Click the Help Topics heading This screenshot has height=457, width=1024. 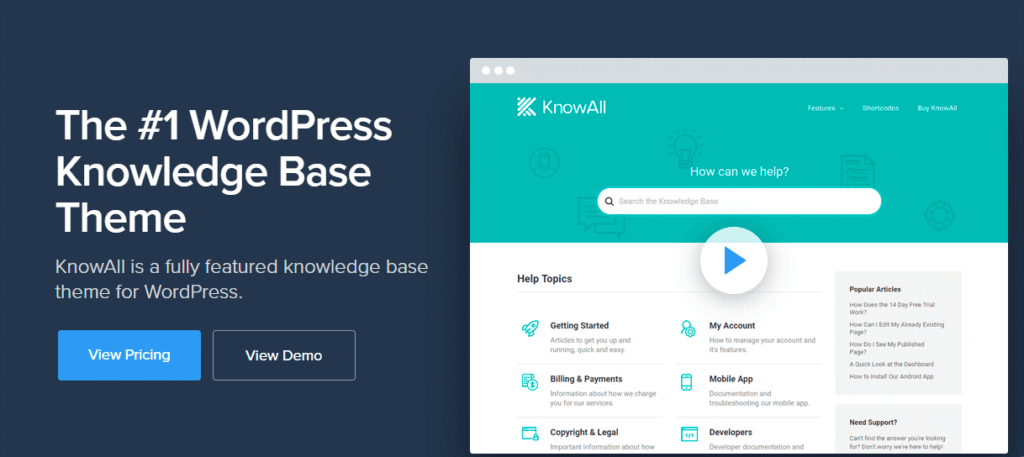(x=545, y=279)
